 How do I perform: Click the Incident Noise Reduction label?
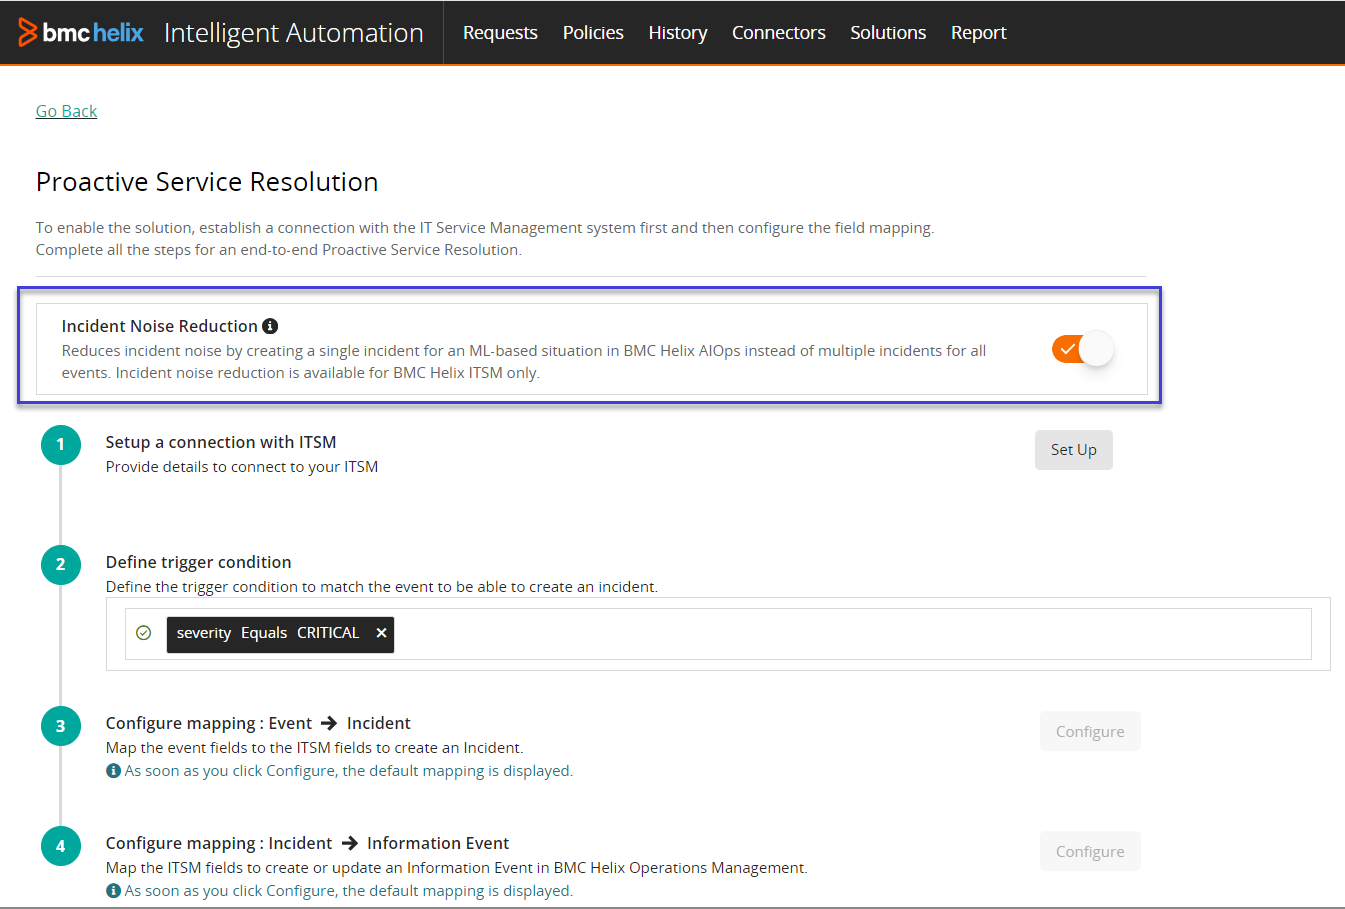(160, 326)
